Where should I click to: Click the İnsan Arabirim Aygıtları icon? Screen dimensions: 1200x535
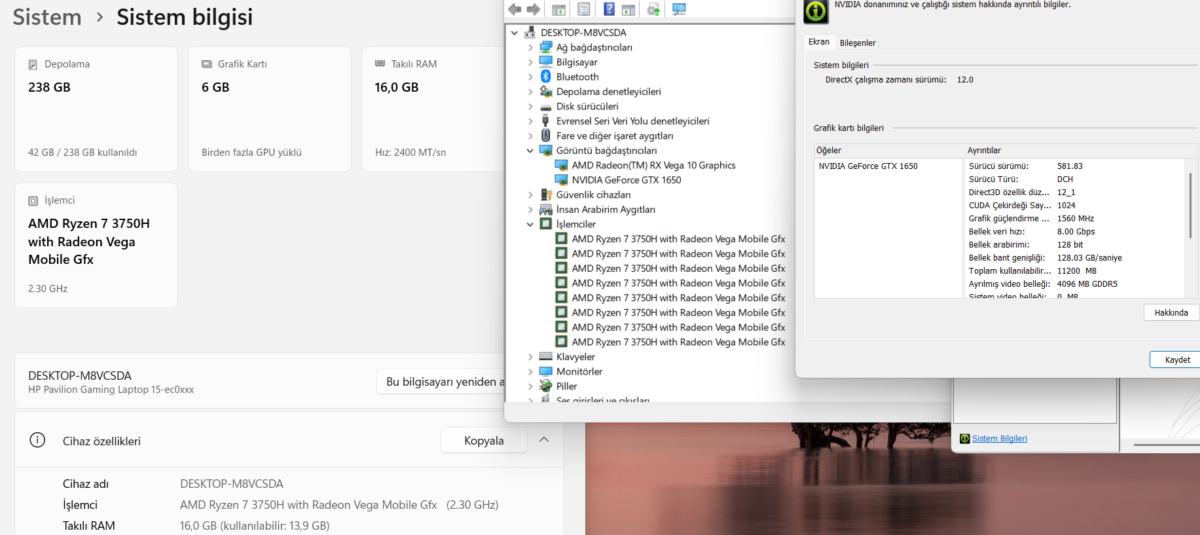pos(546,210)
